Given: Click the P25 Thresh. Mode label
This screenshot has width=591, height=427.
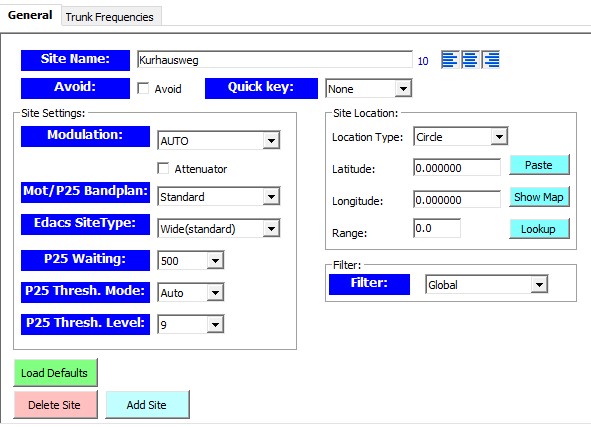Looking at the screenshot, I should click(x=85, y=292).
